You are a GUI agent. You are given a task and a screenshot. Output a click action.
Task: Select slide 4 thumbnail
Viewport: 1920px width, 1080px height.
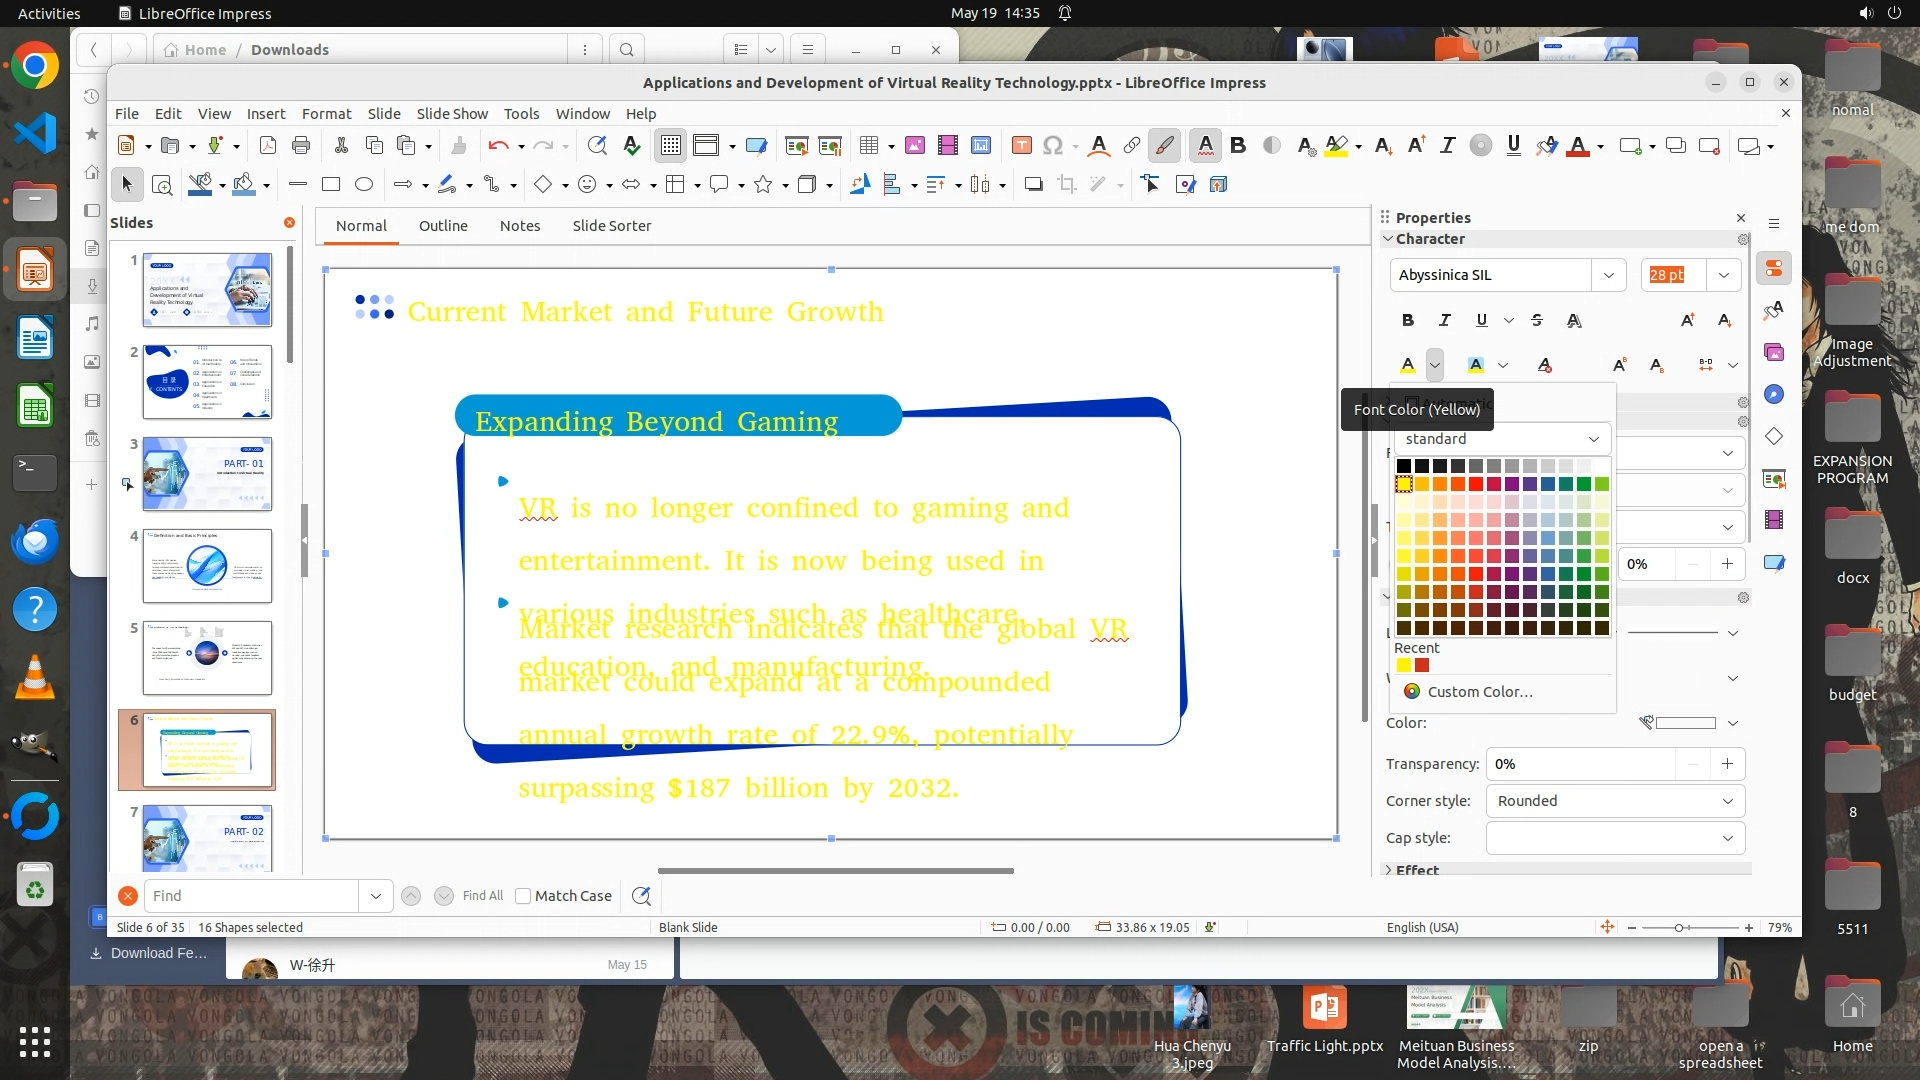(207, 566)
